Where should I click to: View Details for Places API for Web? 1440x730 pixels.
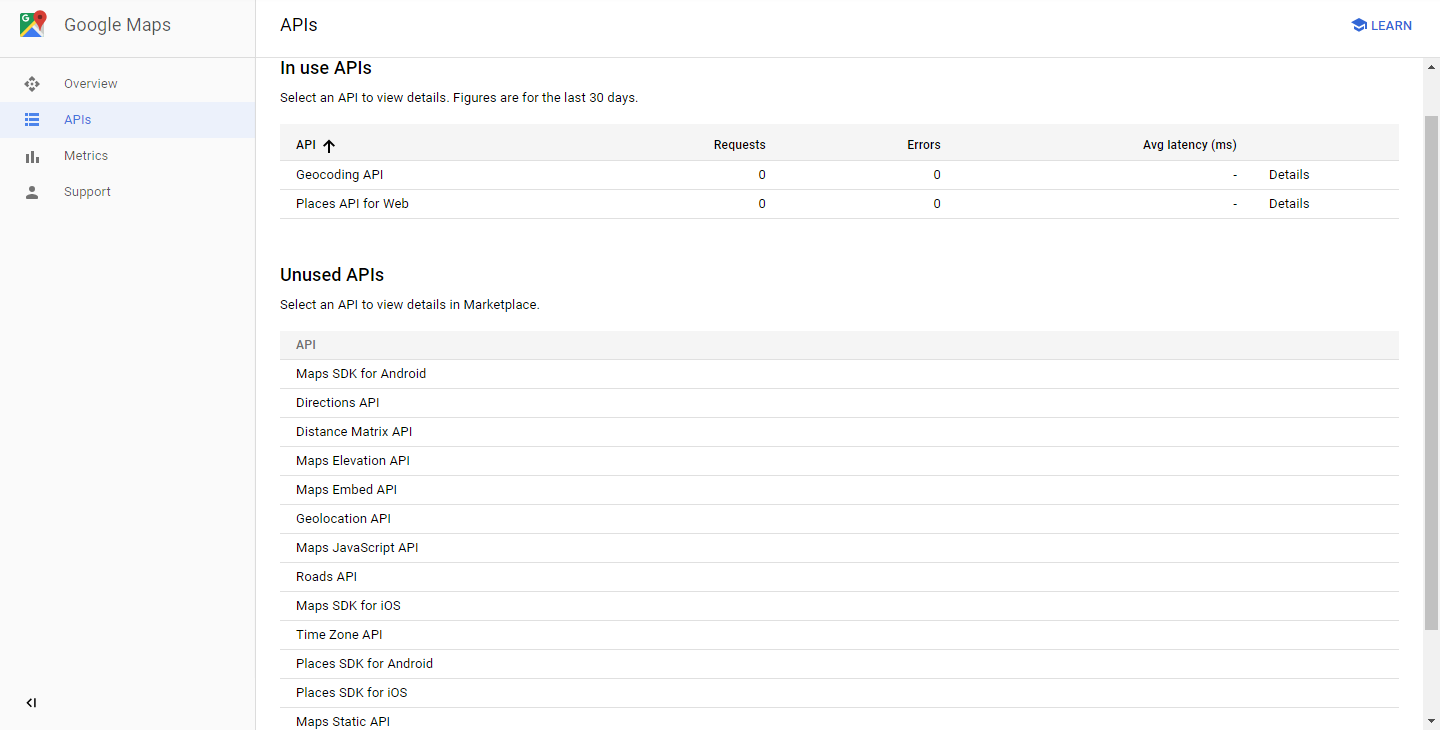coord(1289,204)
